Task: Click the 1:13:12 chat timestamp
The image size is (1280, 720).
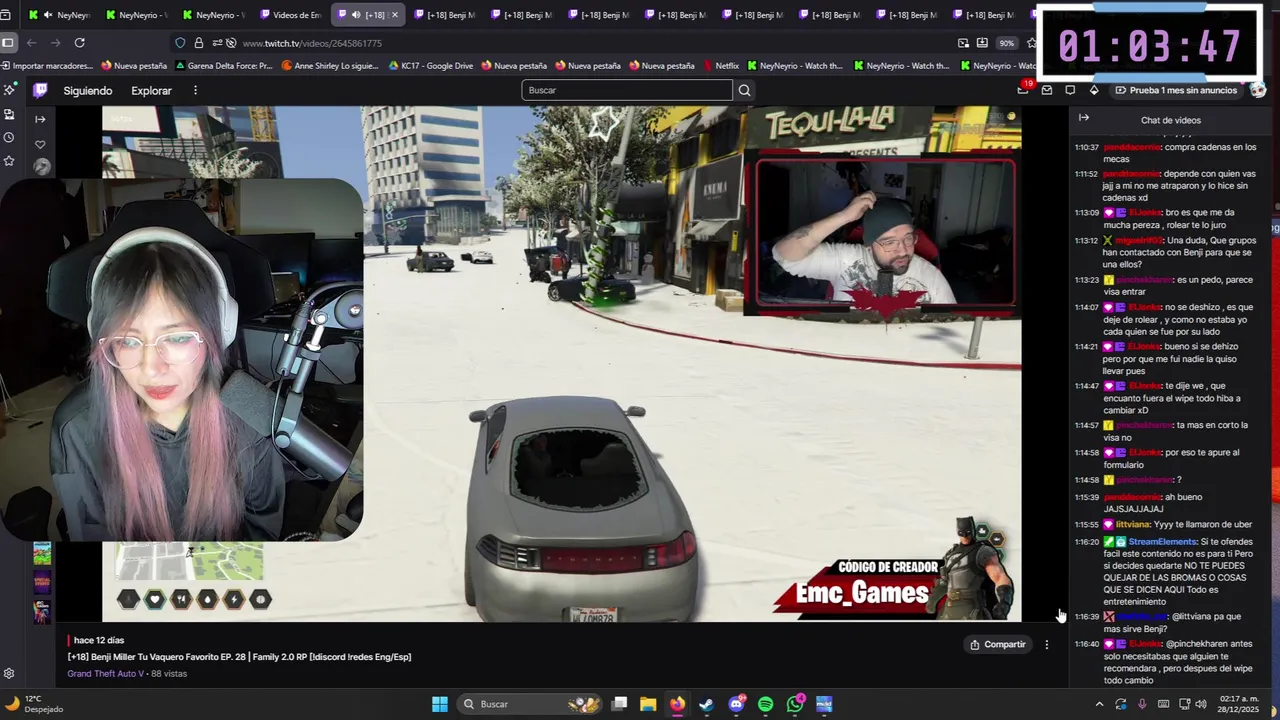Action: [x=1086, y=241]
